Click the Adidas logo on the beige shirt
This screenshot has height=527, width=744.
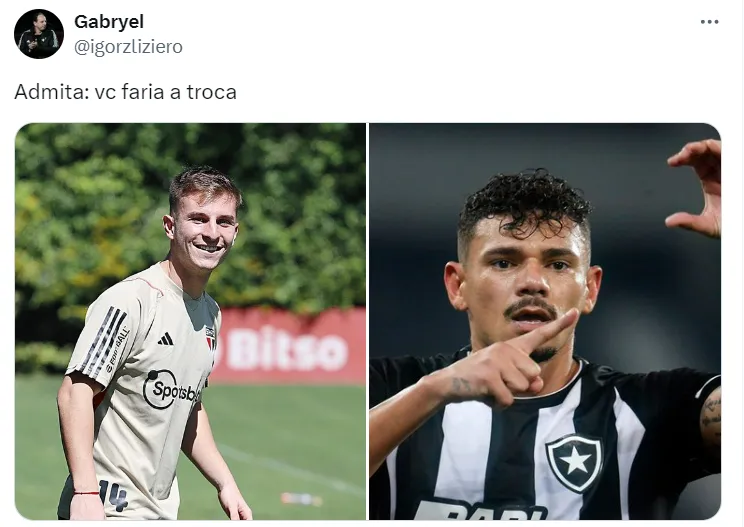click(x=165, y=339)
